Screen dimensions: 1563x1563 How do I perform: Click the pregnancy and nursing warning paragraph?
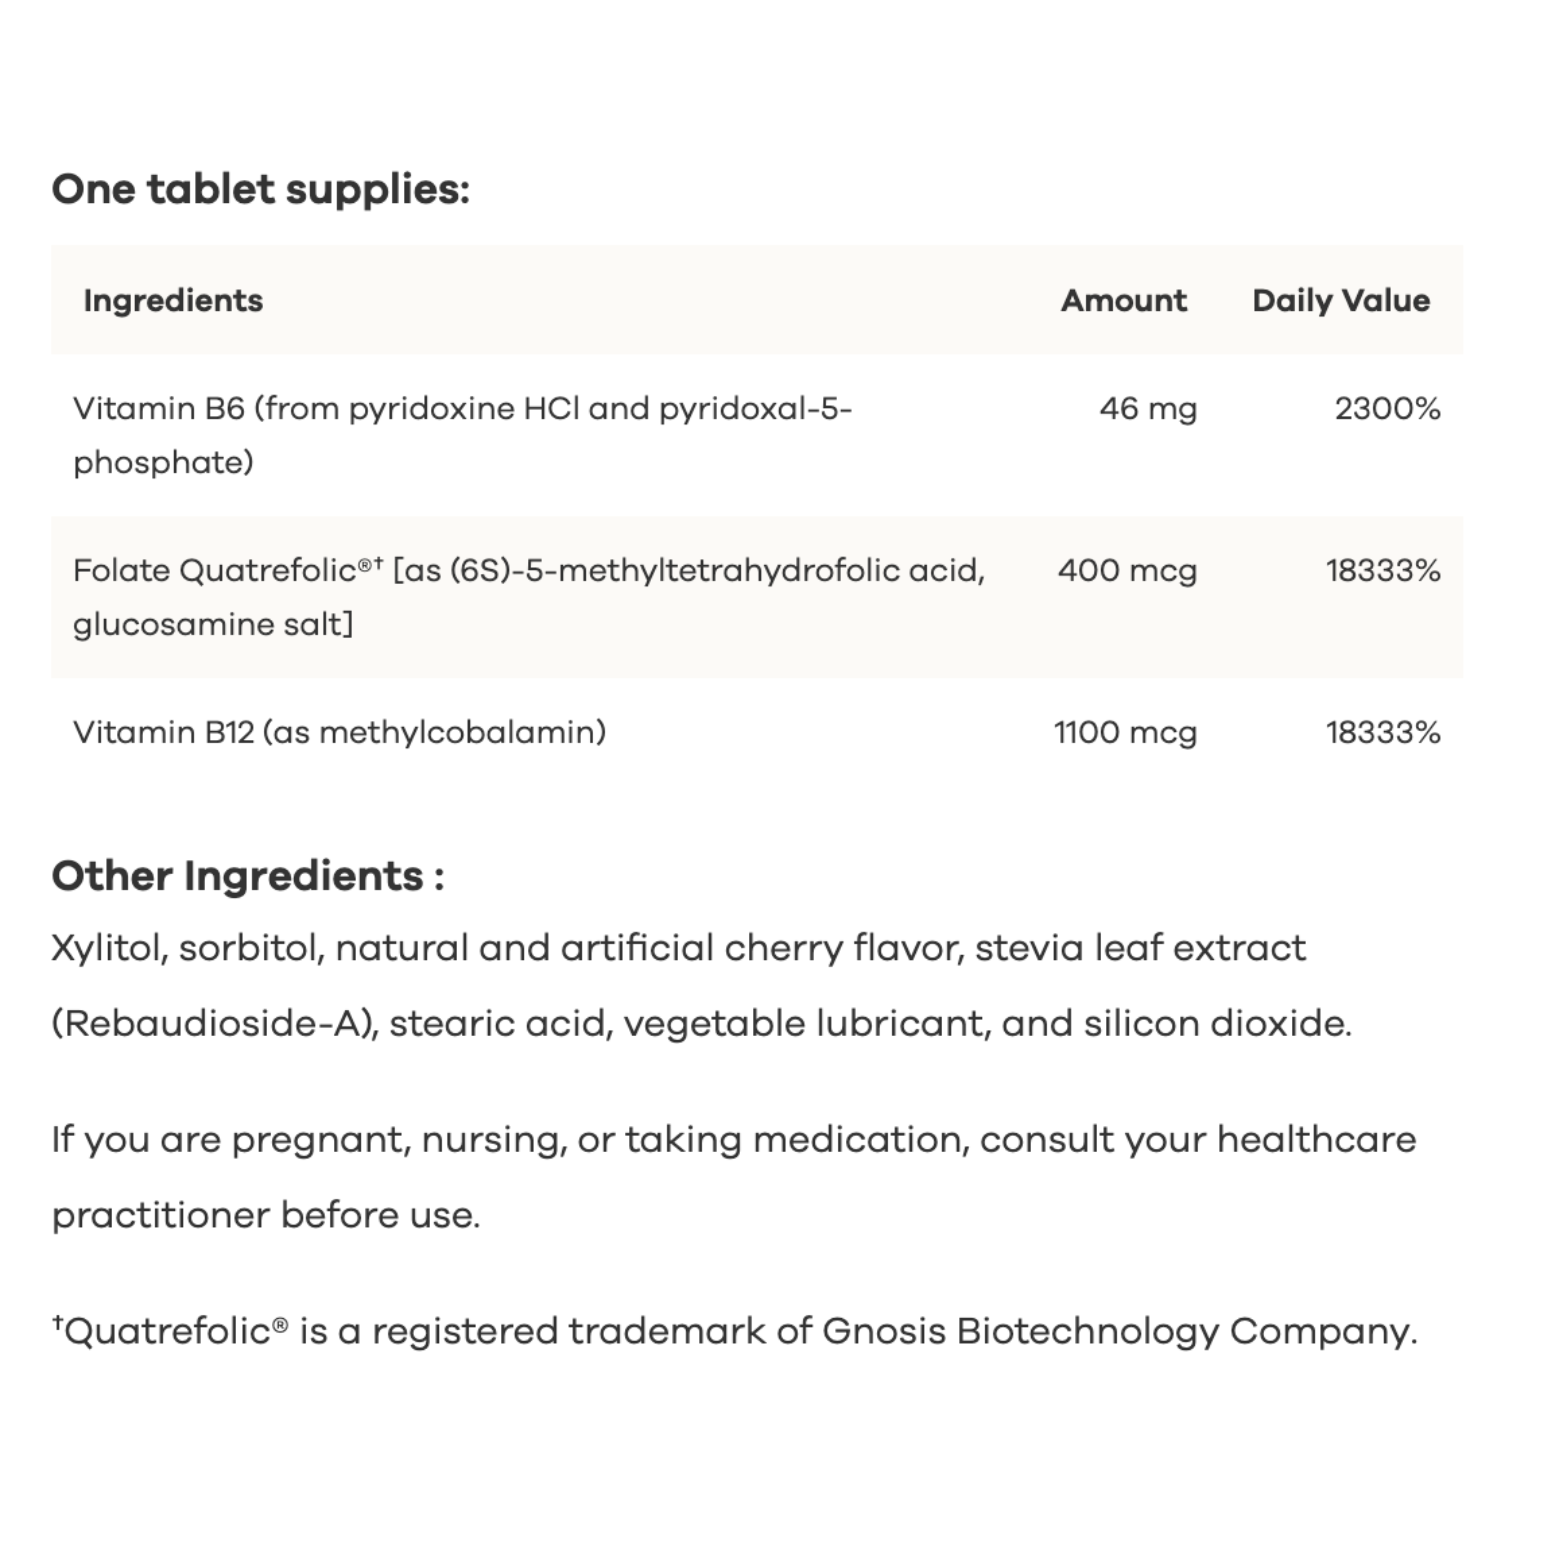pyautogui.click(x=733, y=1177)
